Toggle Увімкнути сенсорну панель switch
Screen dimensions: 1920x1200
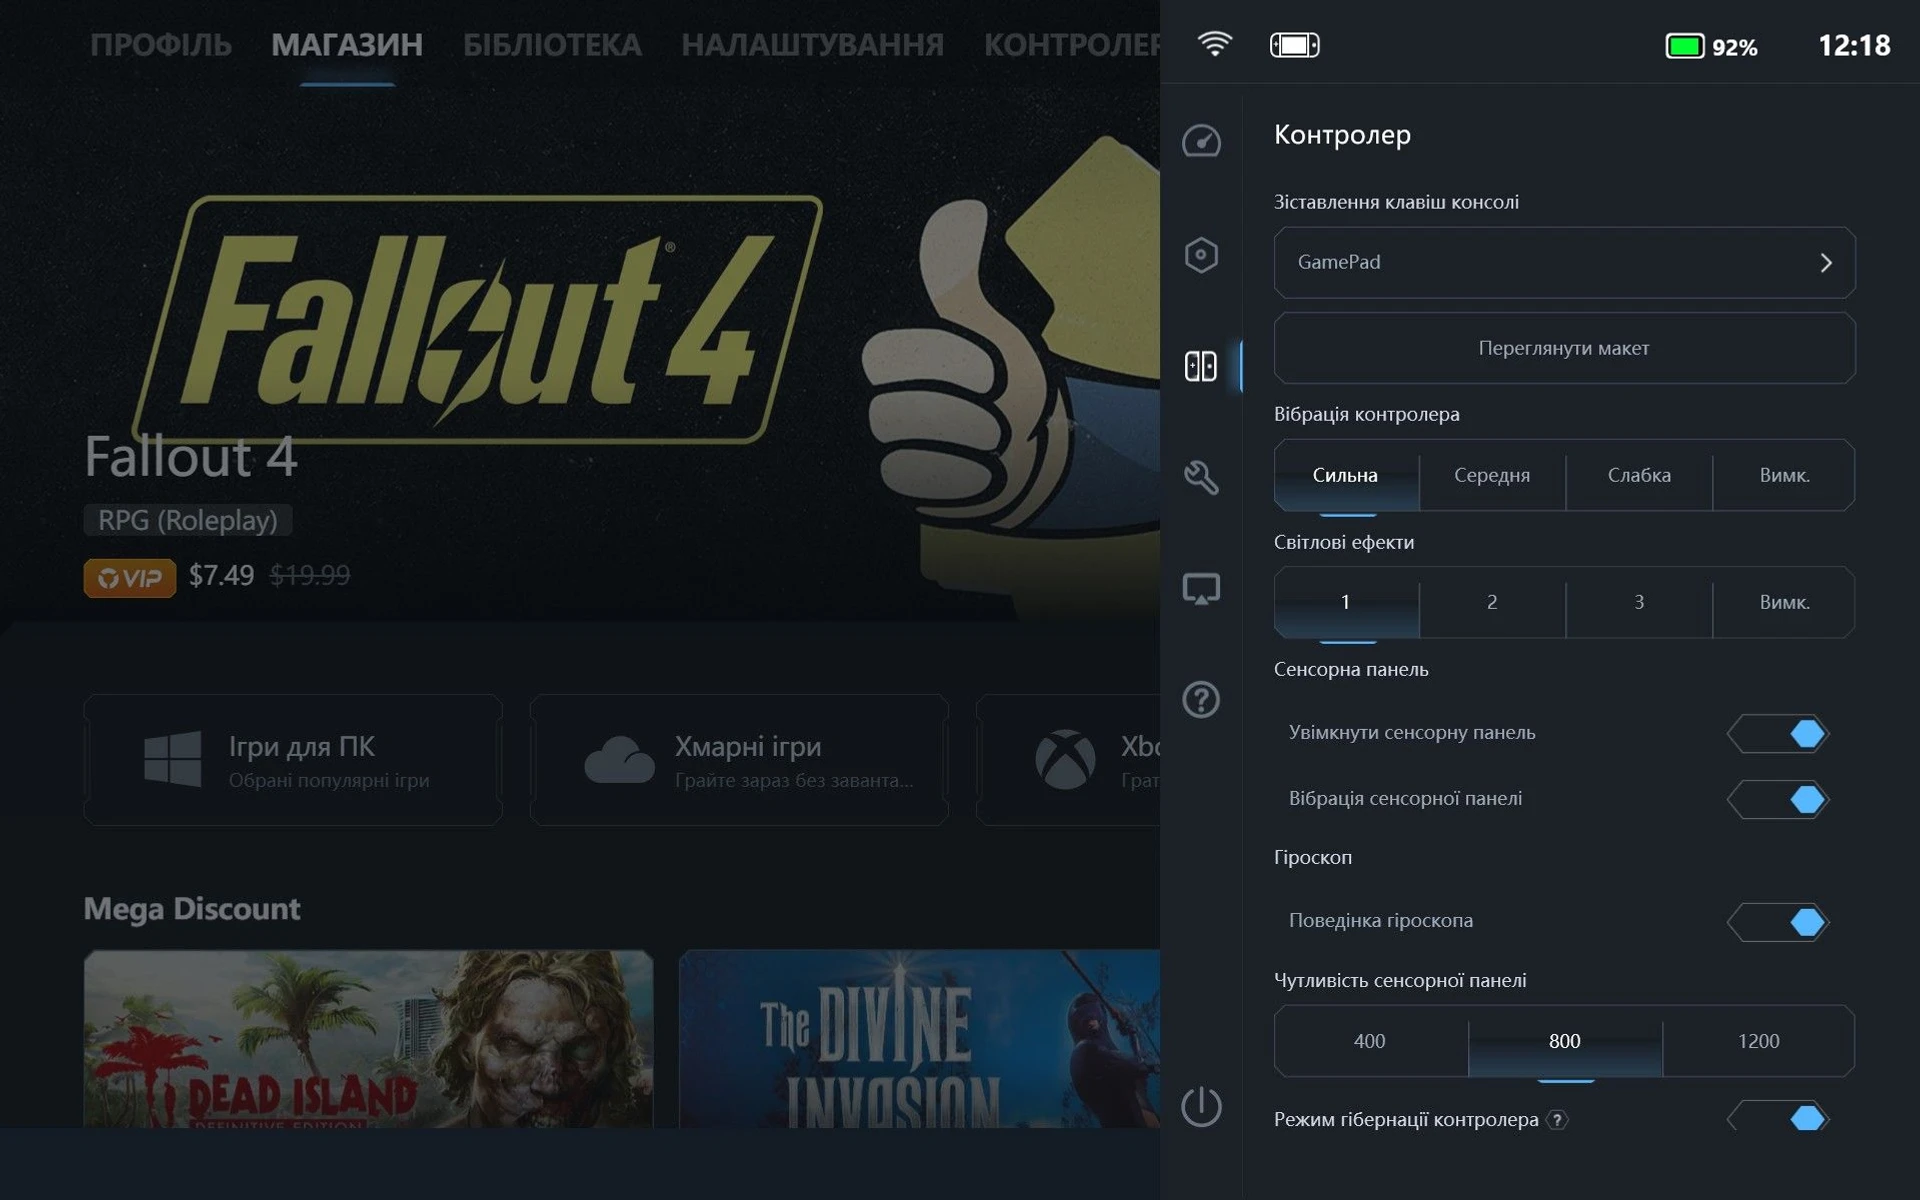[x=1778, y=733]
